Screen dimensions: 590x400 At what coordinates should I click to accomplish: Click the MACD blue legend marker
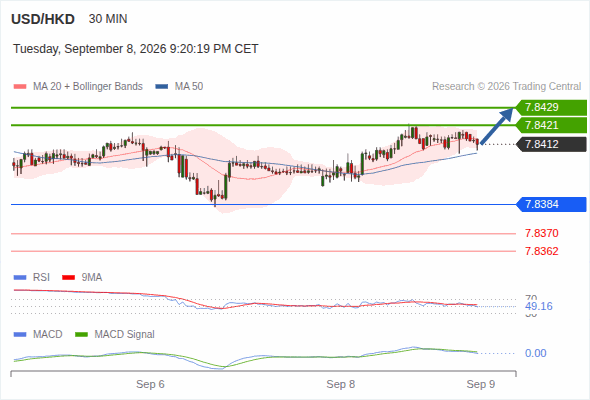[x=20, y=335]
